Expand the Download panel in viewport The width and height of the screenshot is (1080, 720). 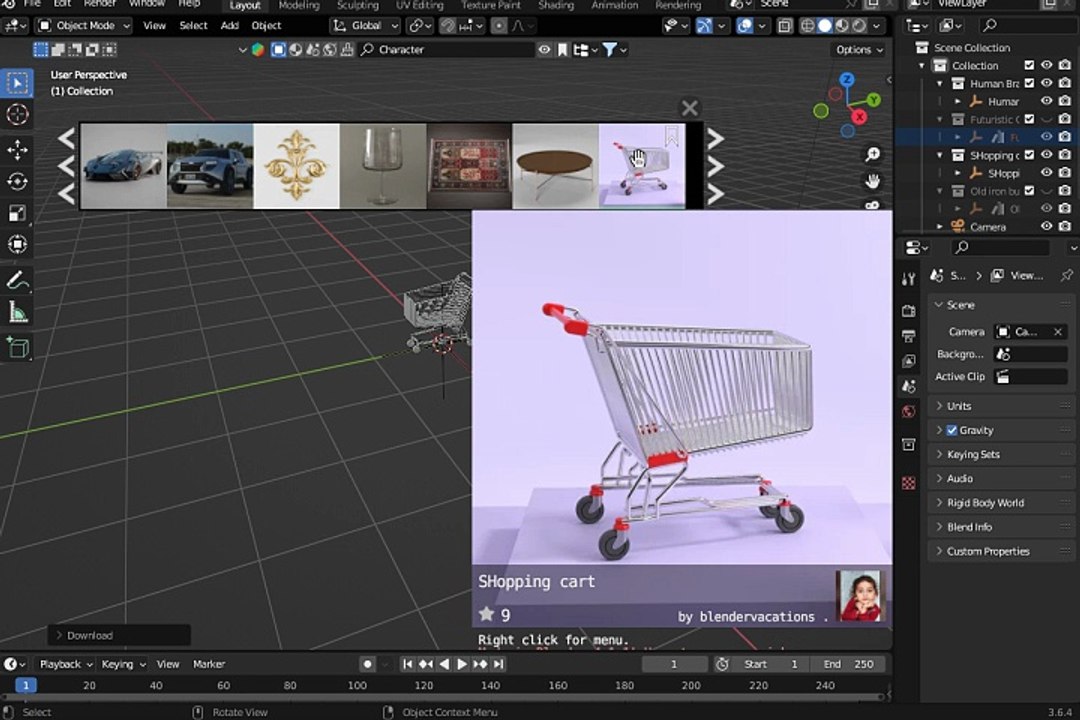click(118, 635)
